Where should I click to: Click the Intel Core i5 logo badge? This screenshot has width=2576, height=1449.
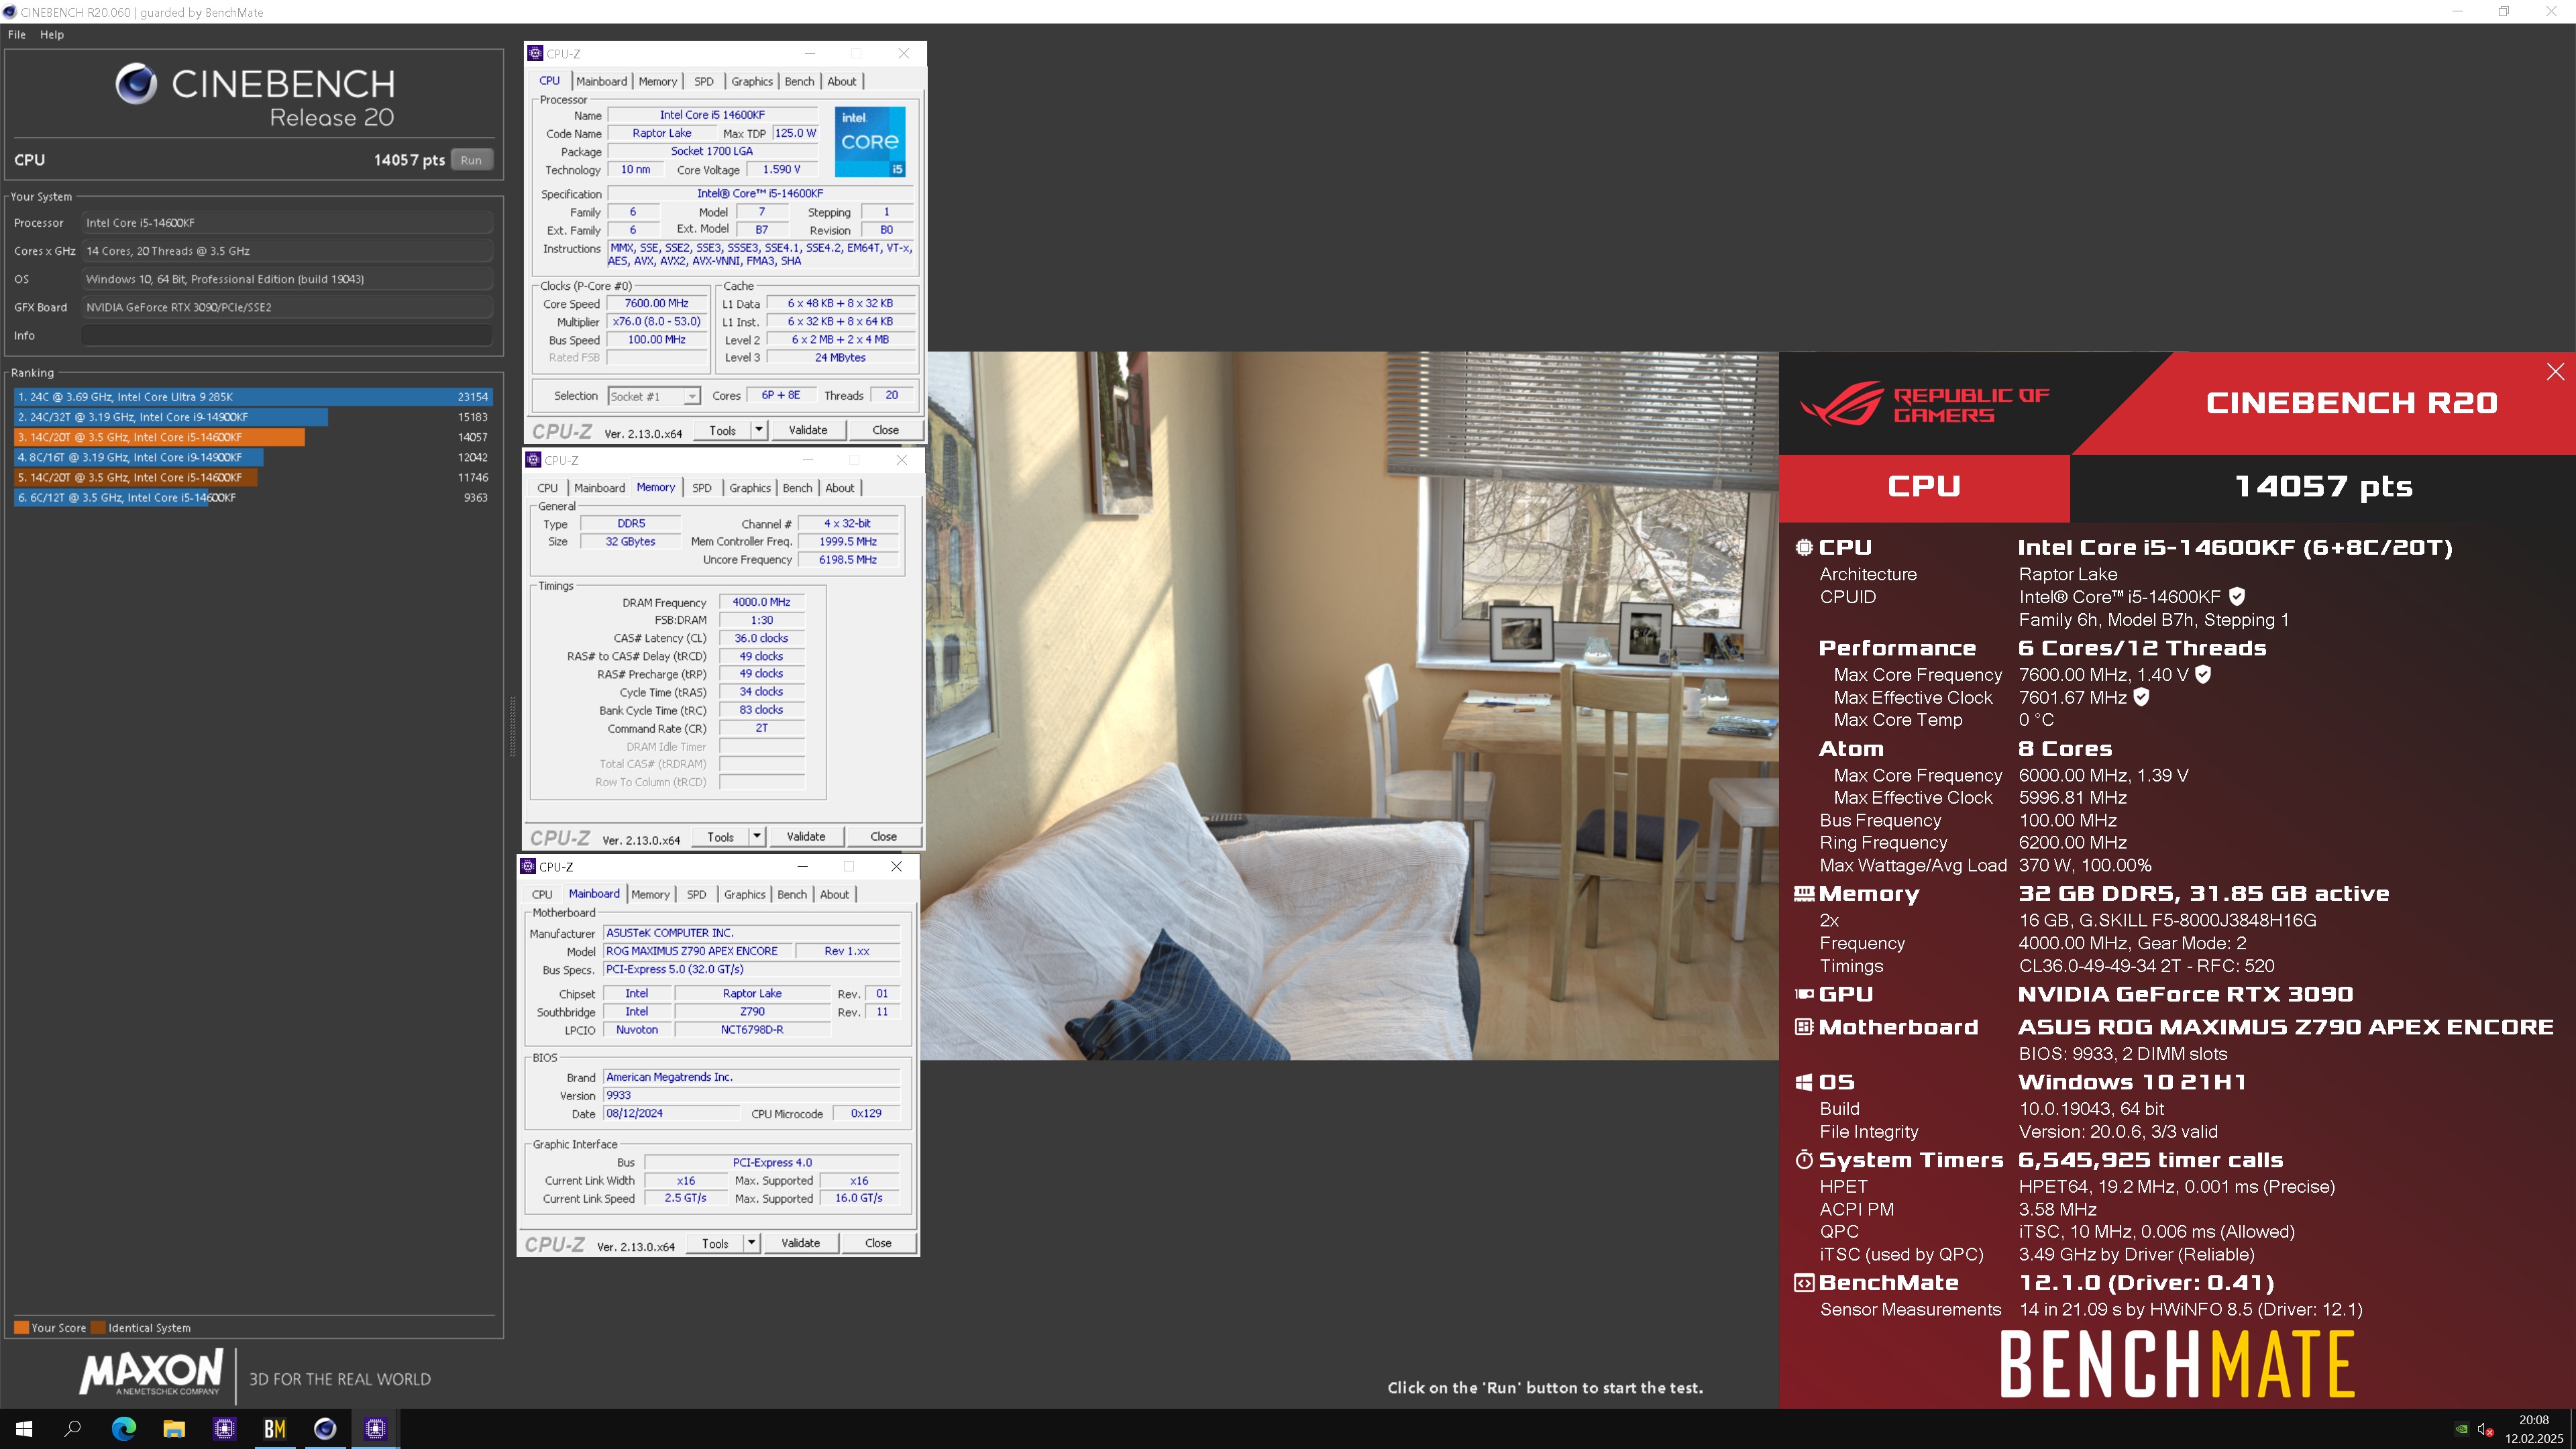tap(870, 142)
